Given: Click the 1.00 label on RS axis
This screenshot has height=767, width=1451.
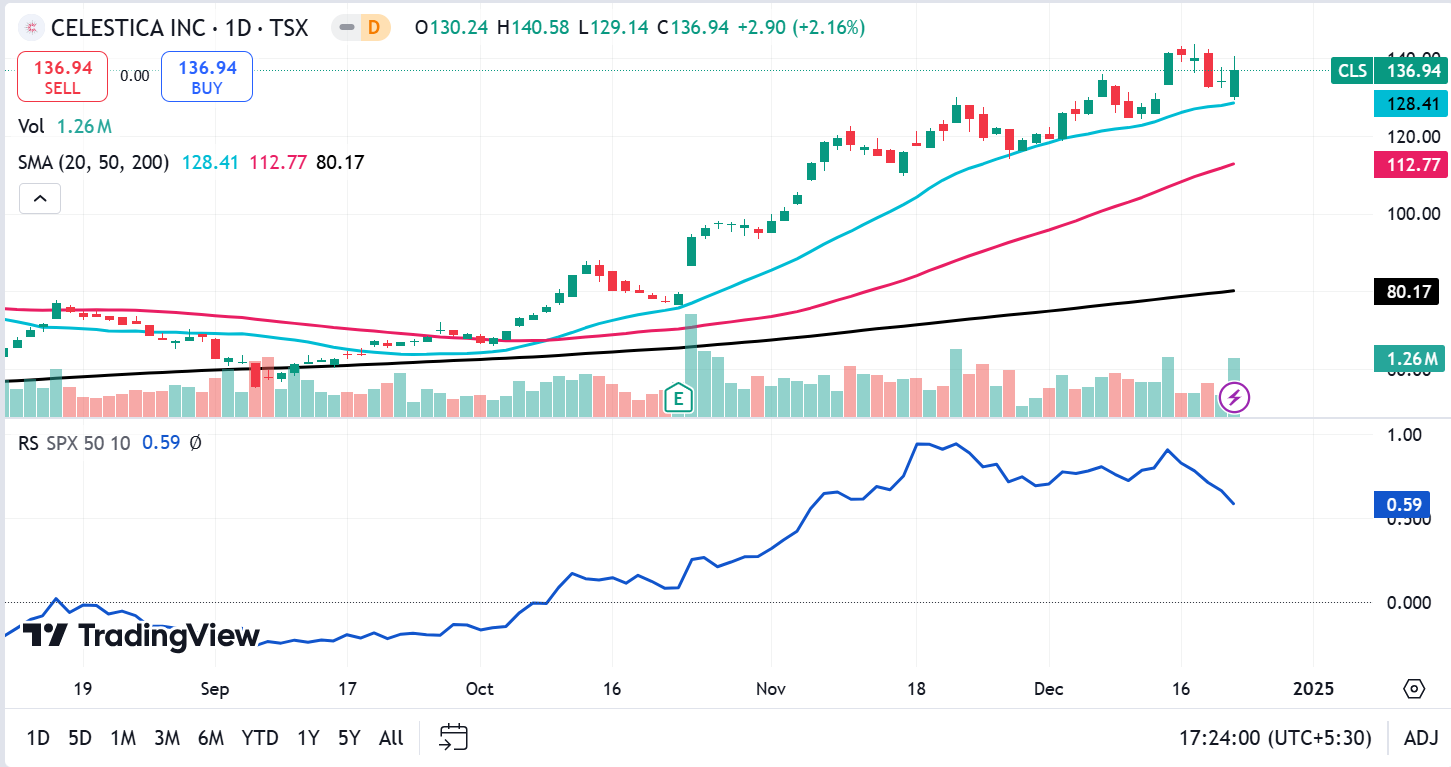Looking at the screenshot, I should (x=1405, y=435).
